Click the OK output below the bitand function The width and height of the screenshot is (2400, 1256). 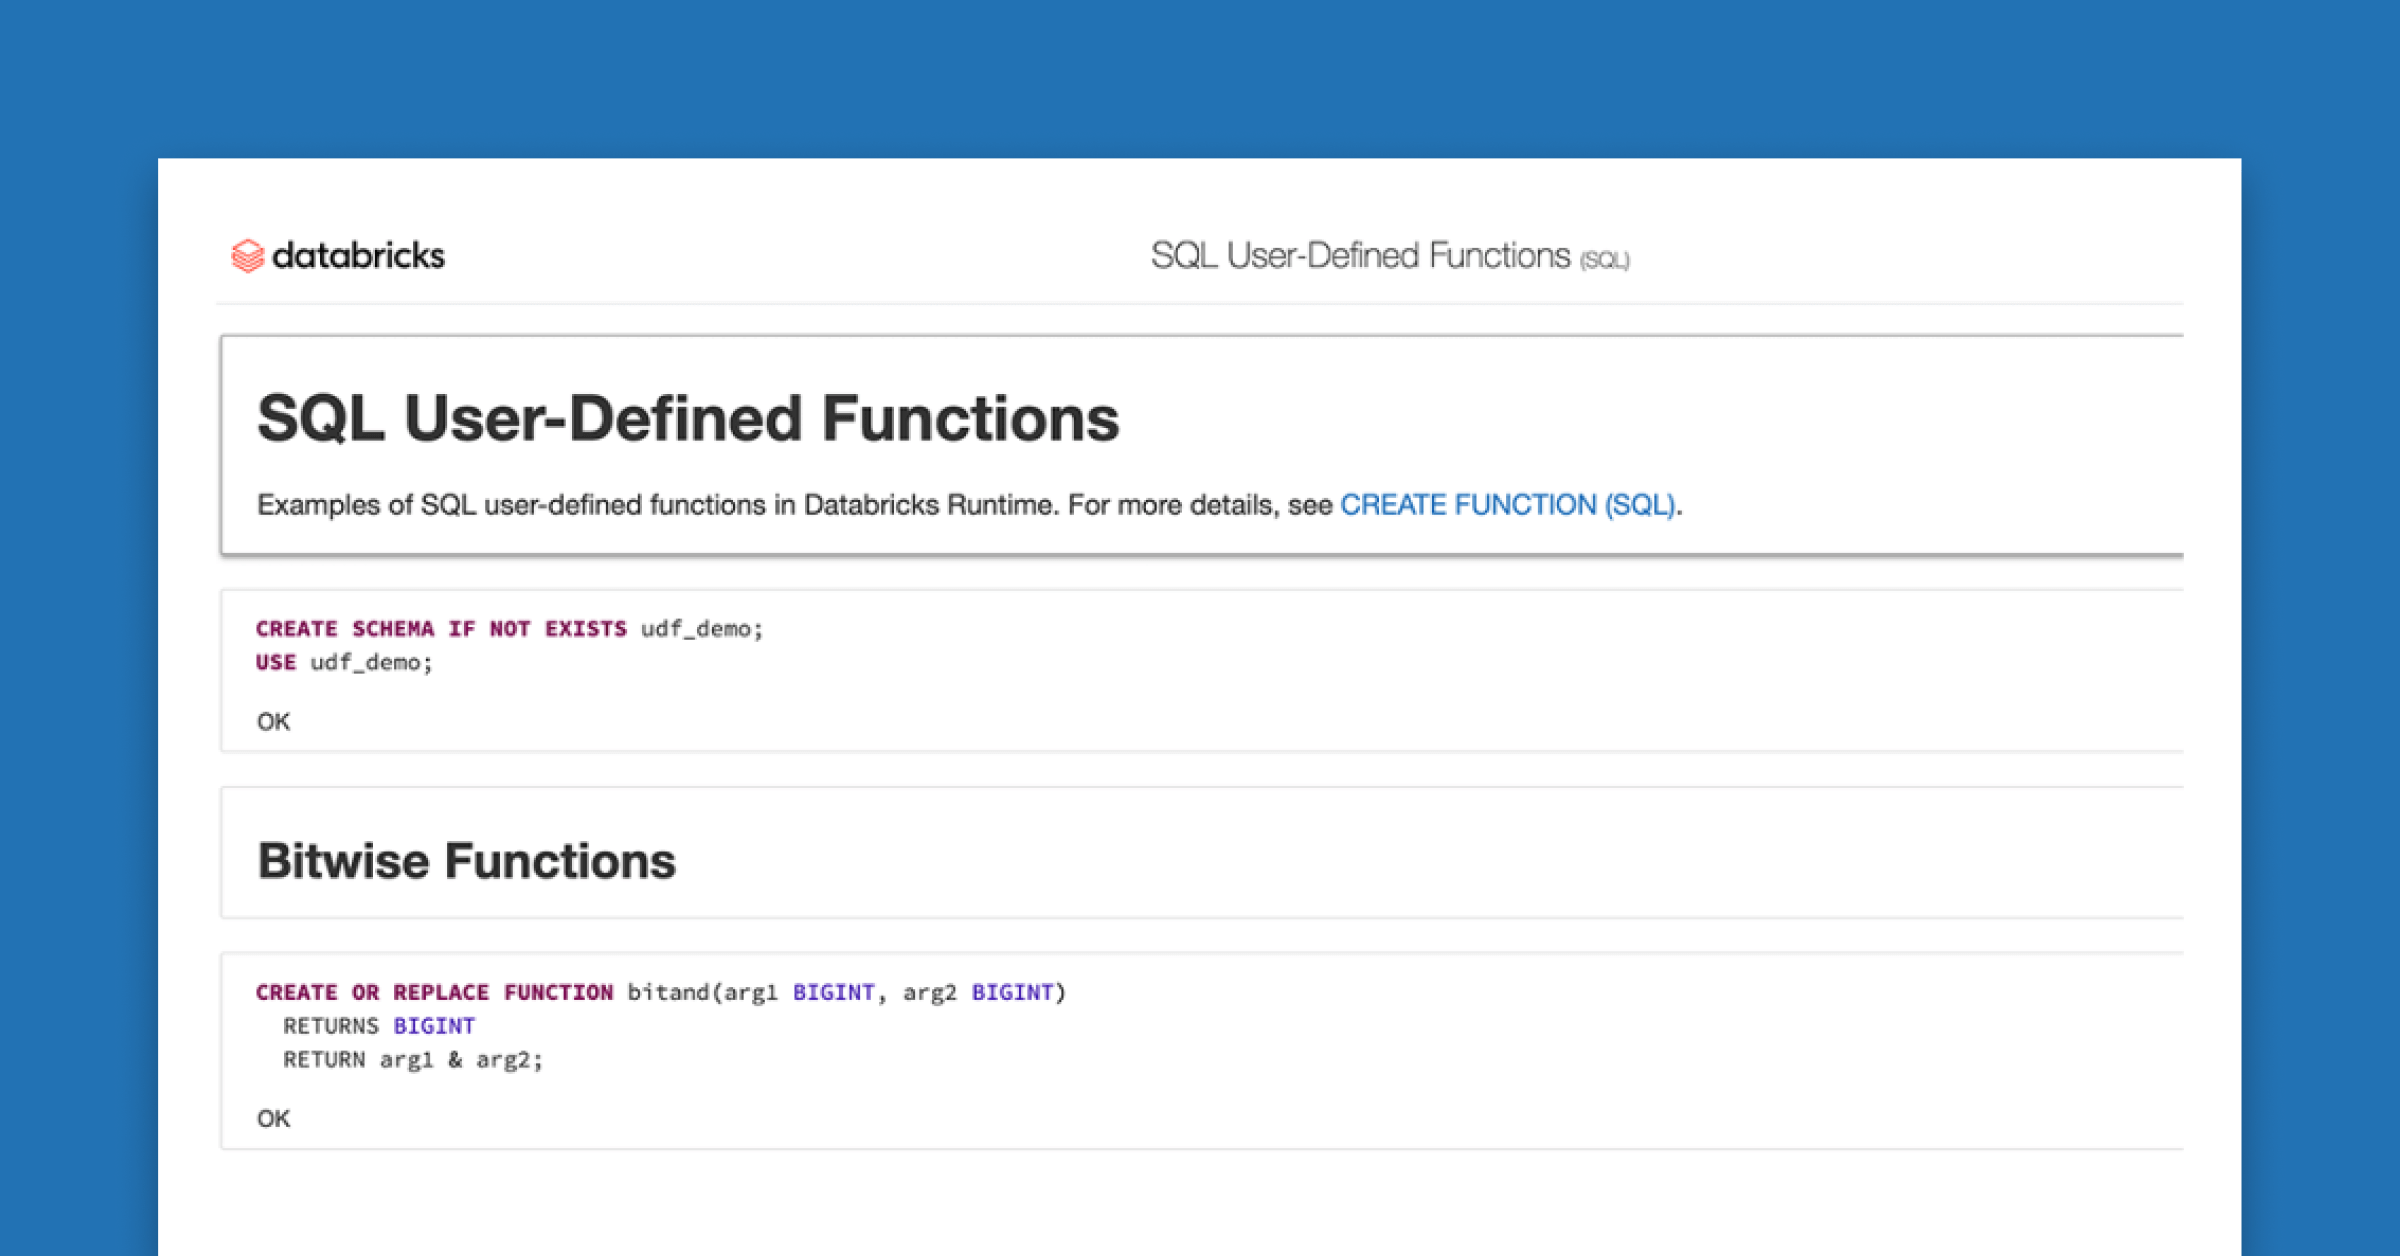coord(274,1118)
